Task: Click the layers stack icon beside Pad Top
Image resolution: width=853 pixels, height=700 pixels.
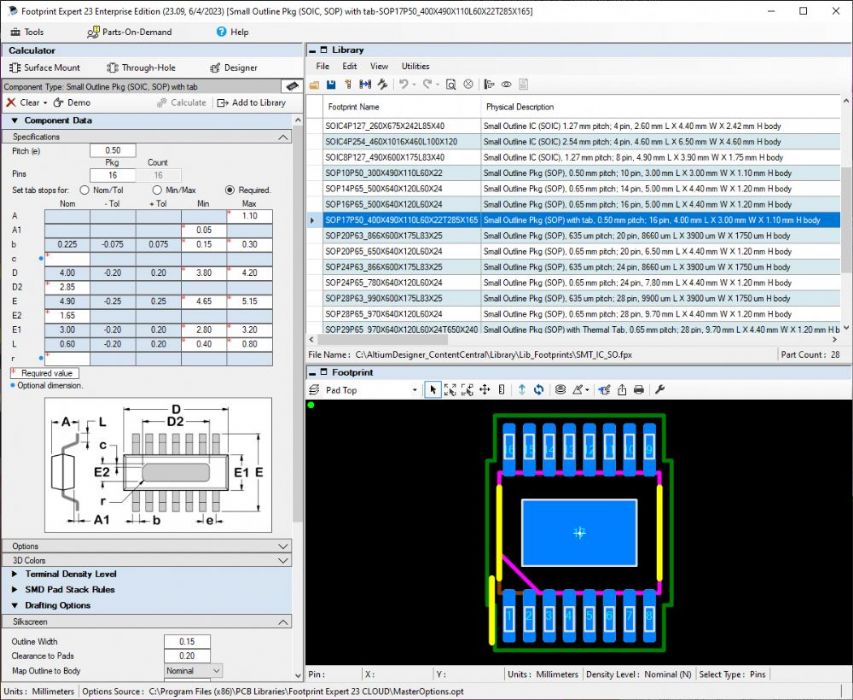Action: pyautogui.click(x=314, y=389)
